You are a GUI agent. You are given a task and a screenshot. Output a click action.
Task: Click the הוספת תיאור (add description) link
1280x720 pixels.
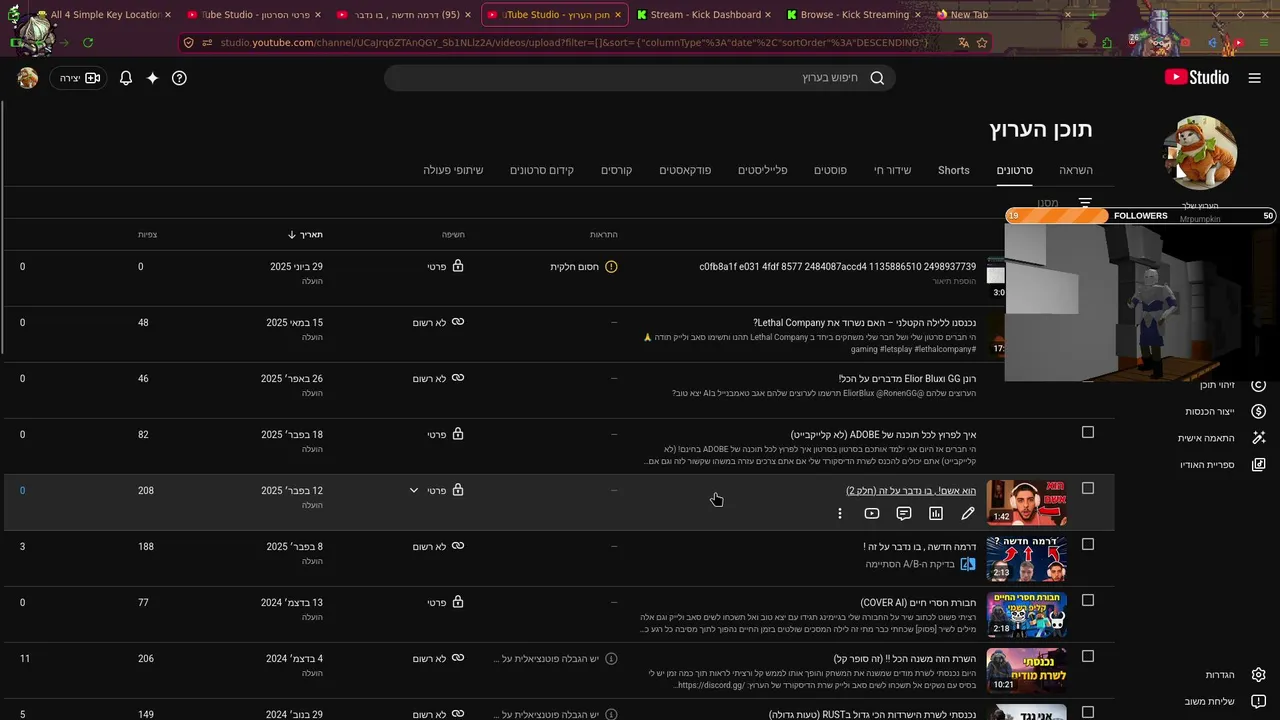(954, 281)
